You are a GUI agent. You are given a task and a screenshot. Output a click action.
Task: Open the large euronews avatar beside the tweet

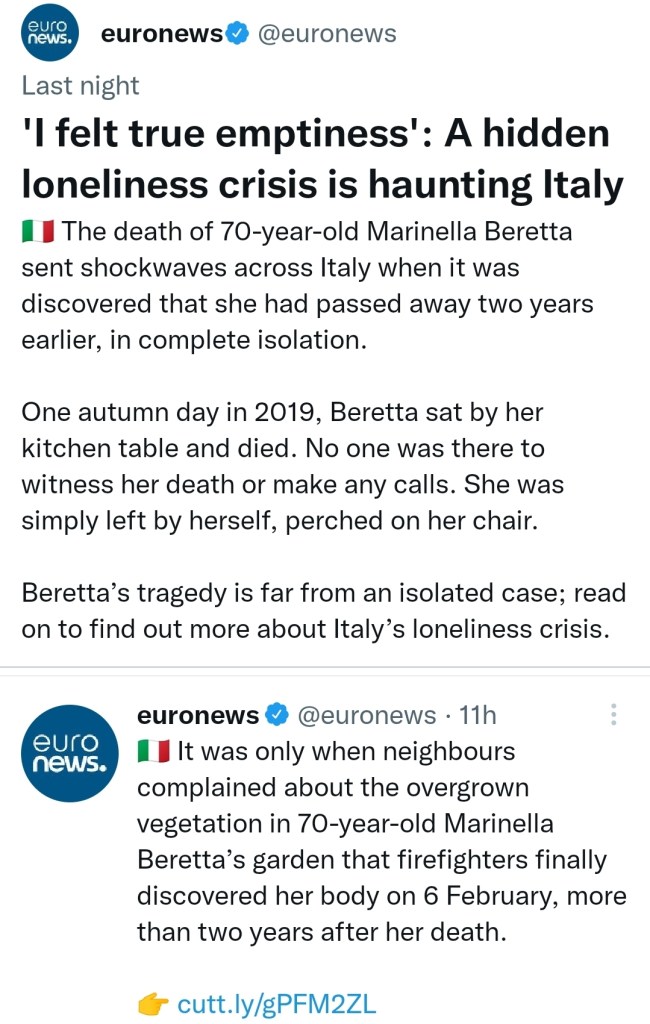[68, 753]
